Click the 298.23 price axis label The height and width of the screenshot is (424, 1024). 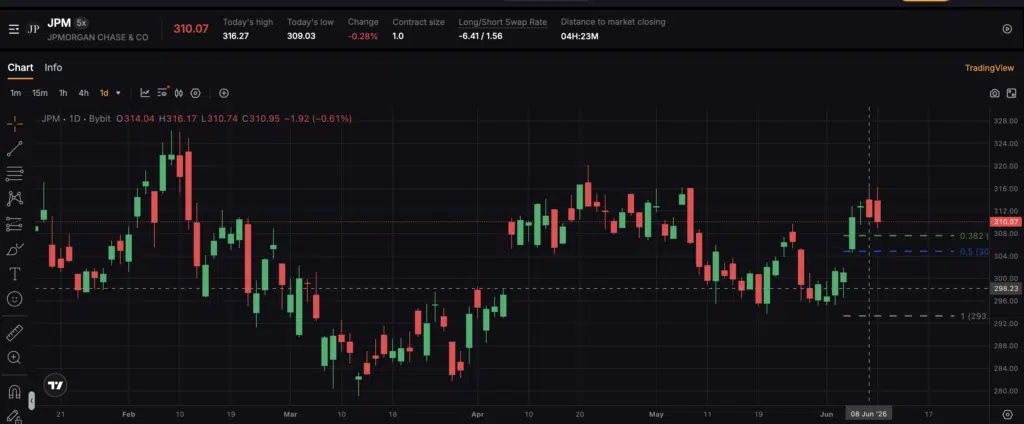click(1006, 288)
